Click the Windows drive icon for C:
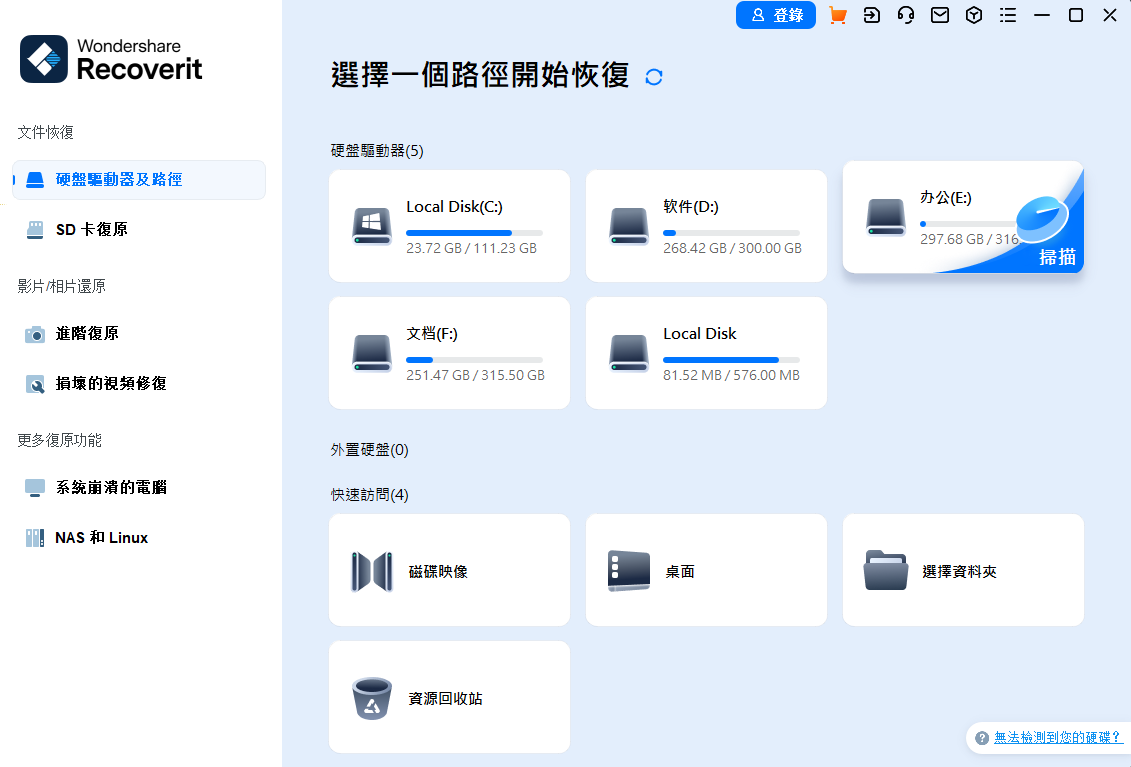 371,226
